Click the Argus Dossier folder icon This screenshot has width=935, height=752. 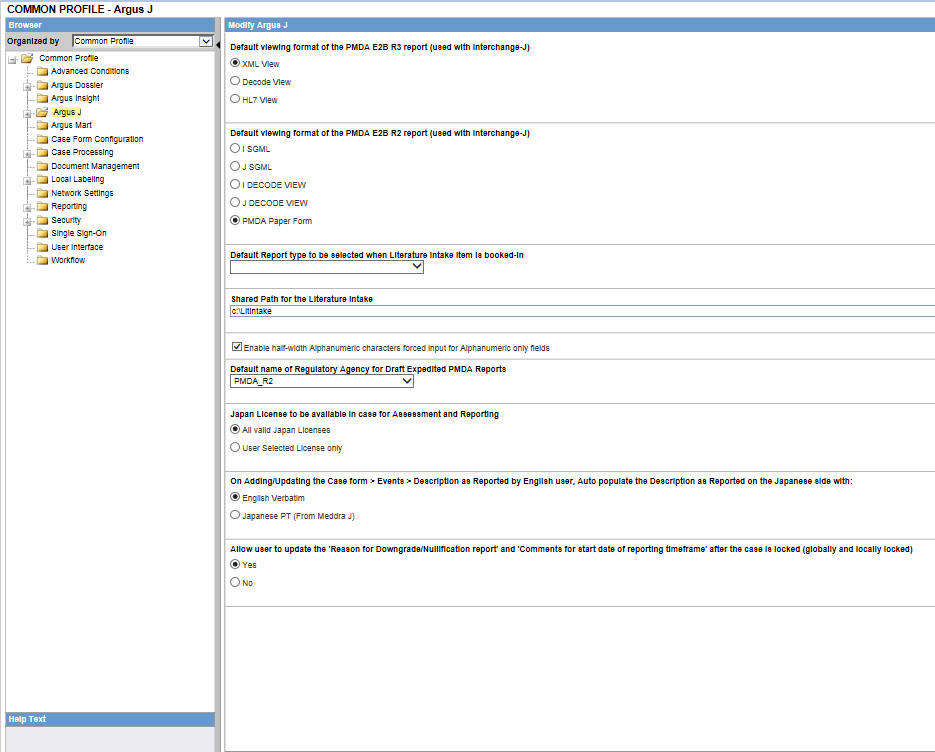42,85
